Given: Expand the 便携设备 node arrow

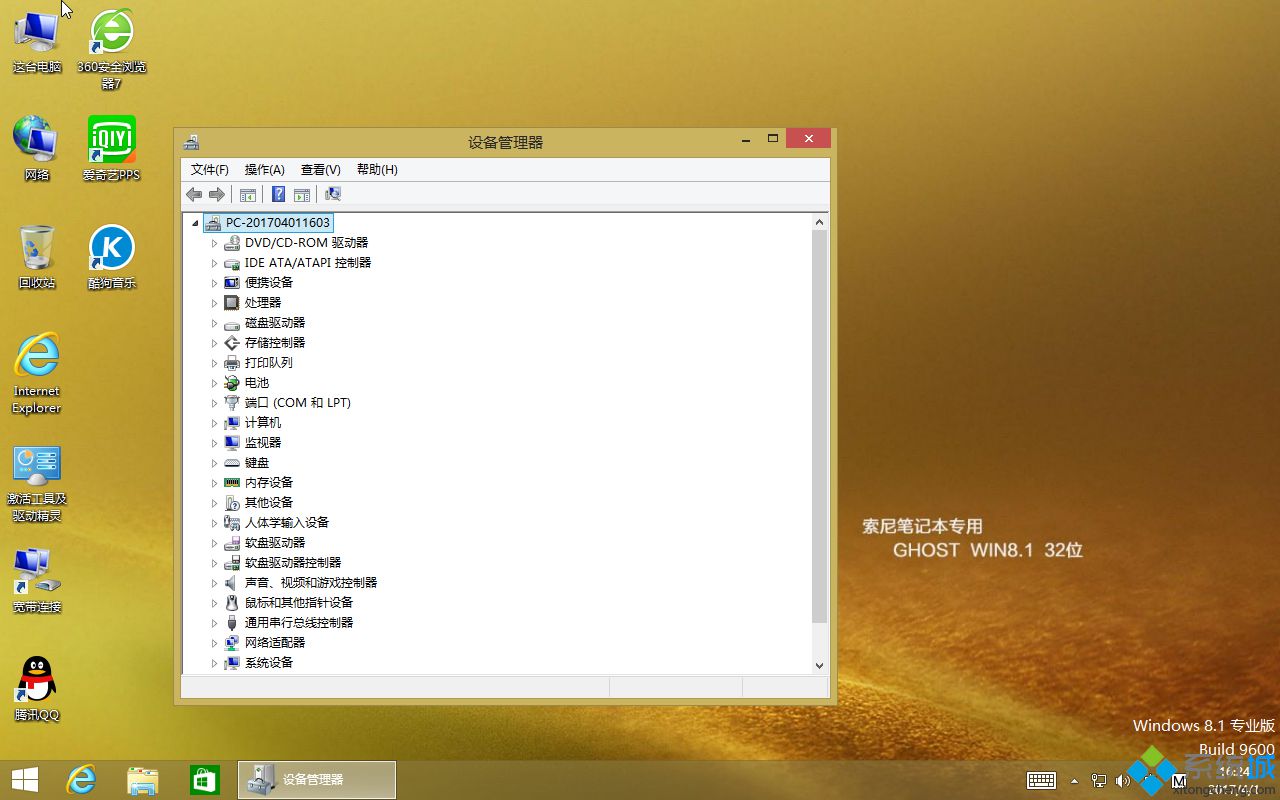Looking at the screenshot, I should coord(214,282).
